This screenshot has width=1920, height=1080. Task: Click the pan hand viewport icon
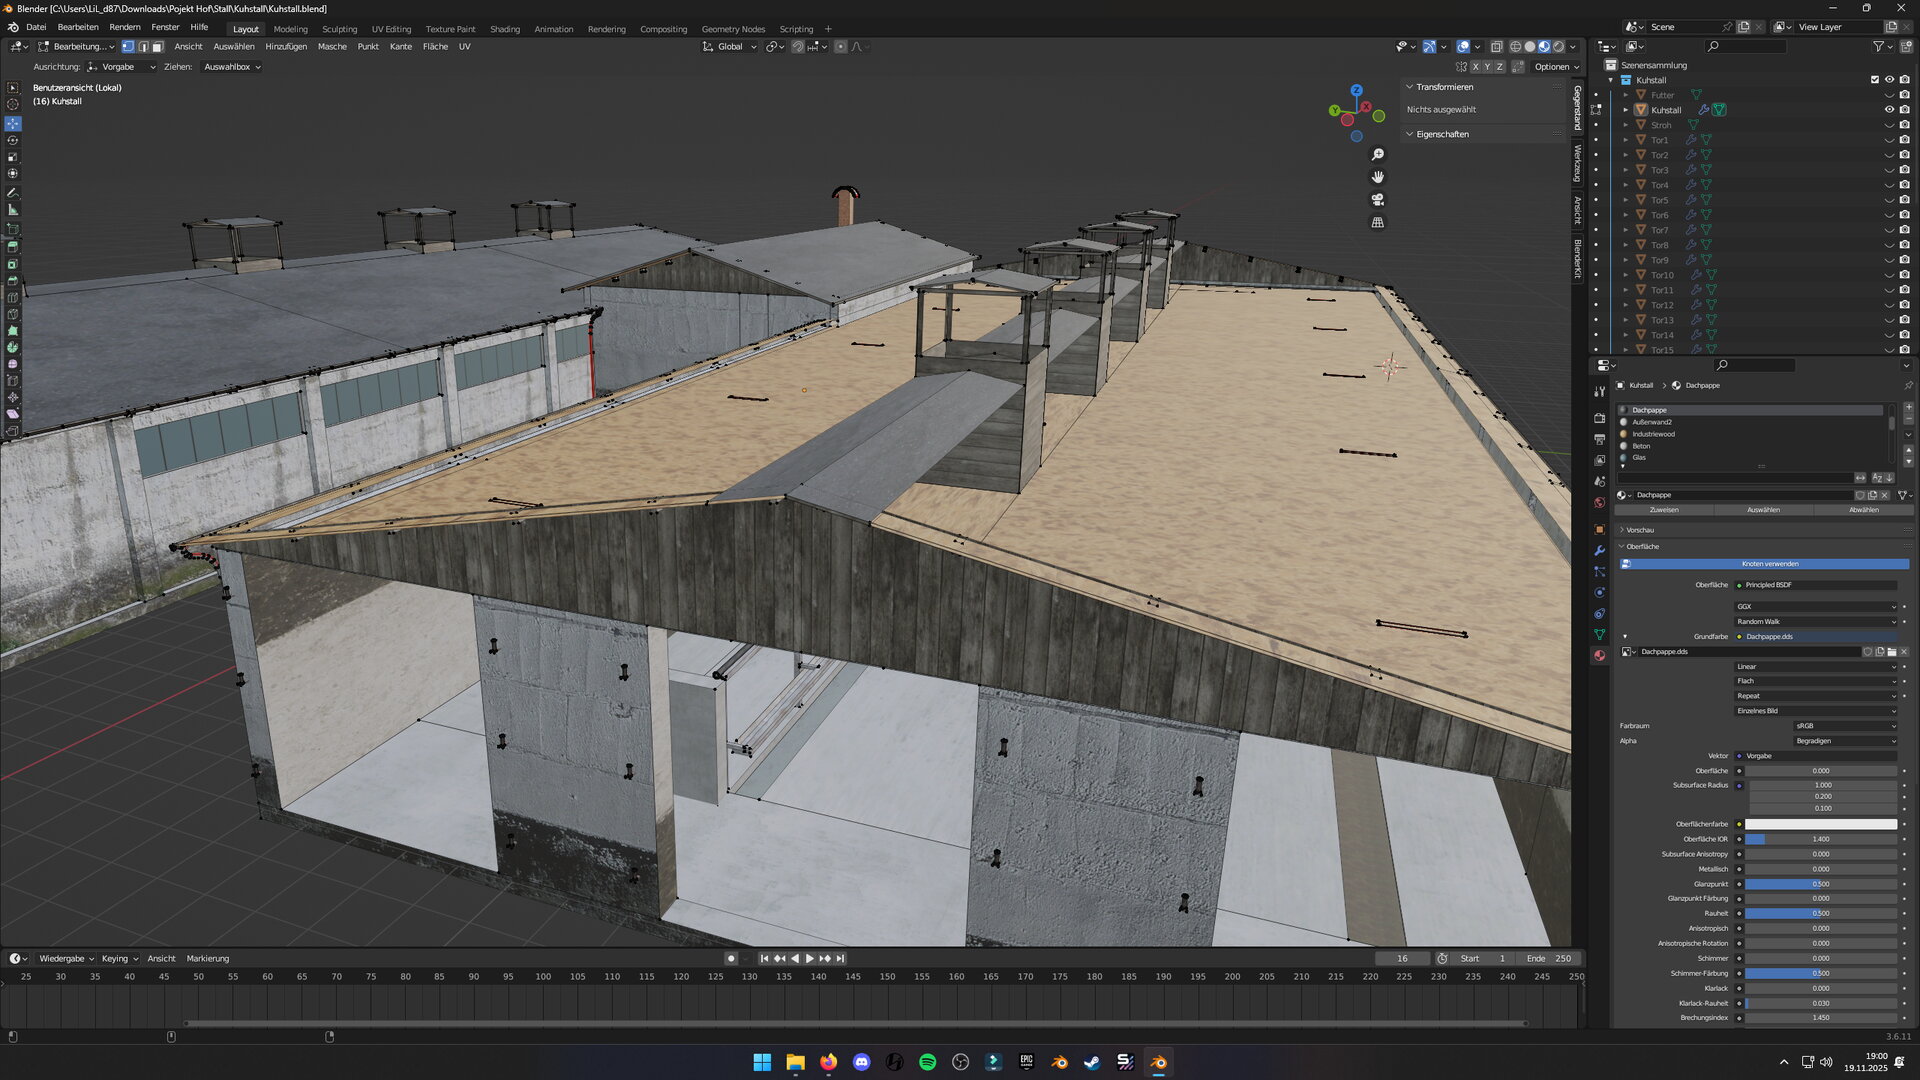click(x=1378, y=177)
